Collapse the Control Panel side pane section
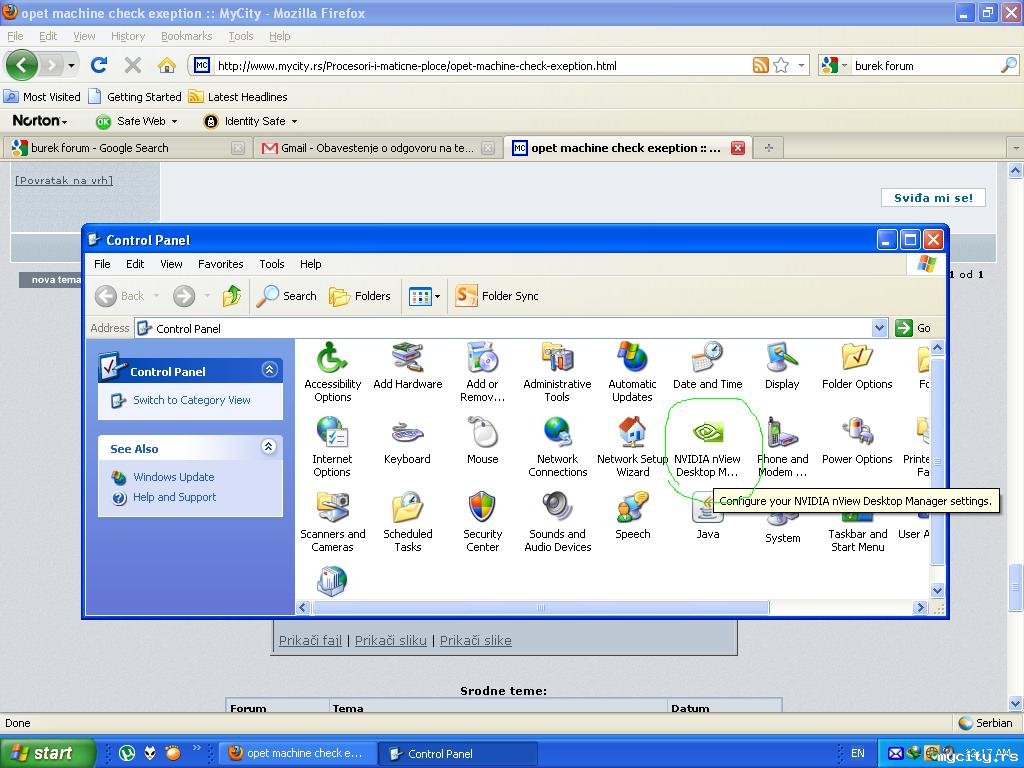 click(269, 370)
